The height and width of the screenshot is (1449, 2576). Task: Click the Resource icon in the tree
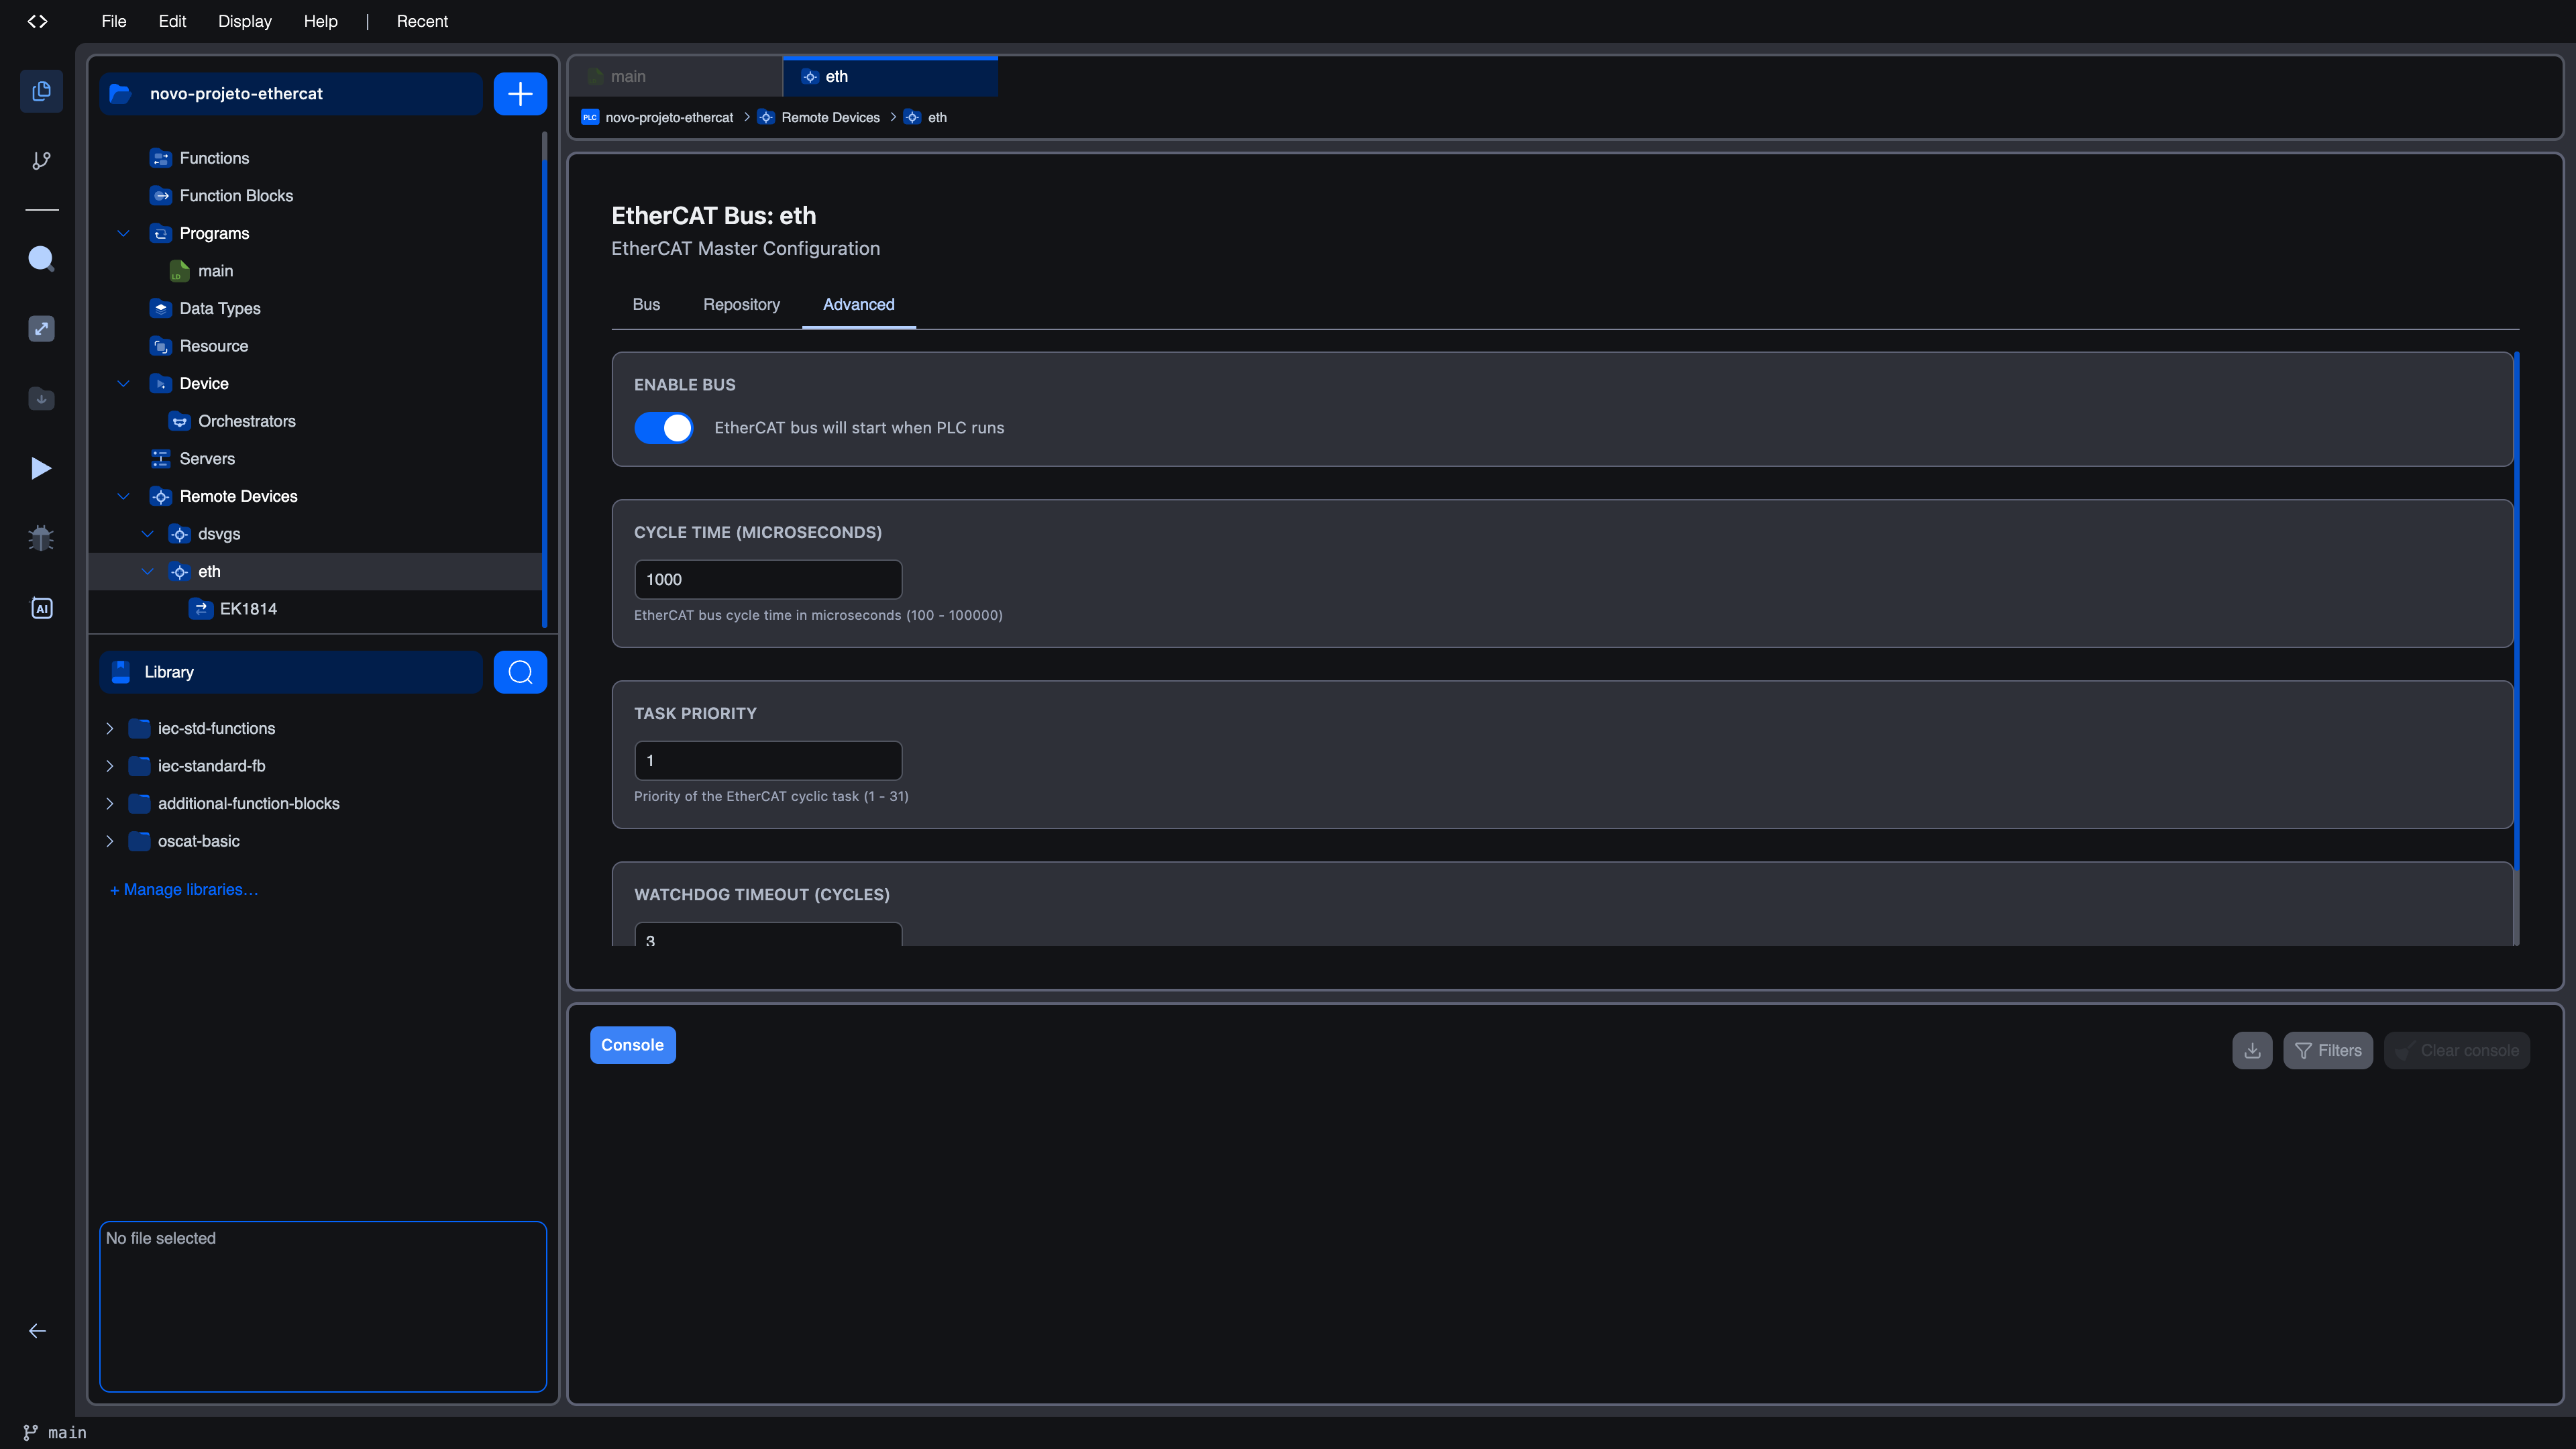pyautogui.click(x=160, y=346)
